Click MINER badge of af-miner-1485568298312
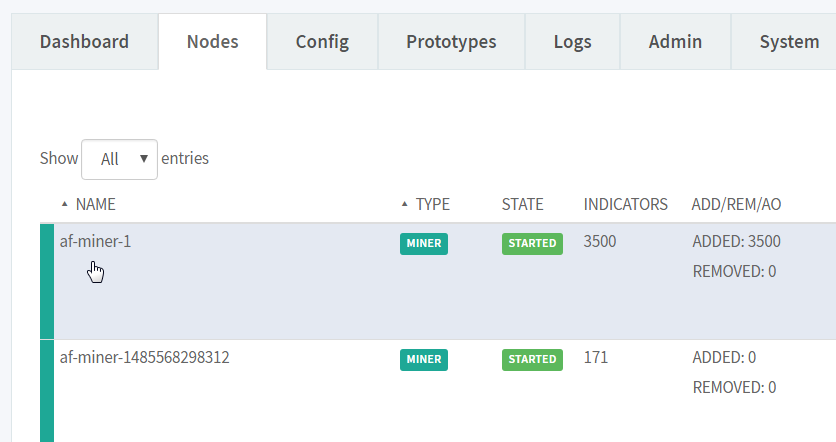Screen dimensions: 836x442 (x=424, y=359)
